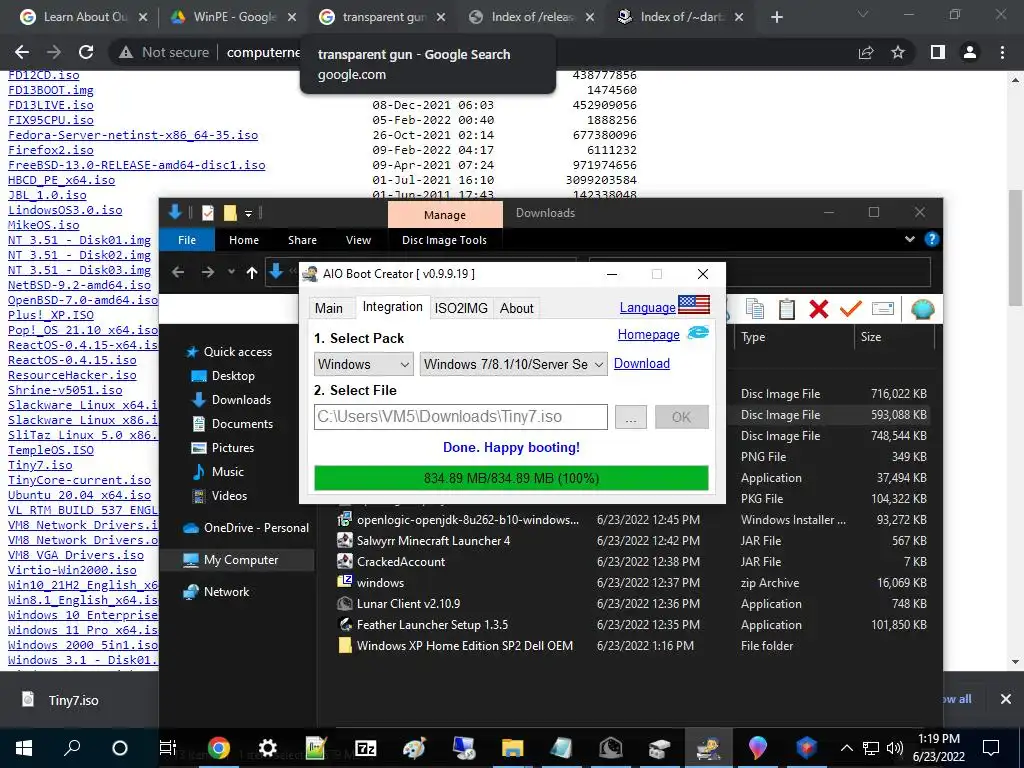
Task: Click the US flag language icon
Action: [x=694, y=304]
